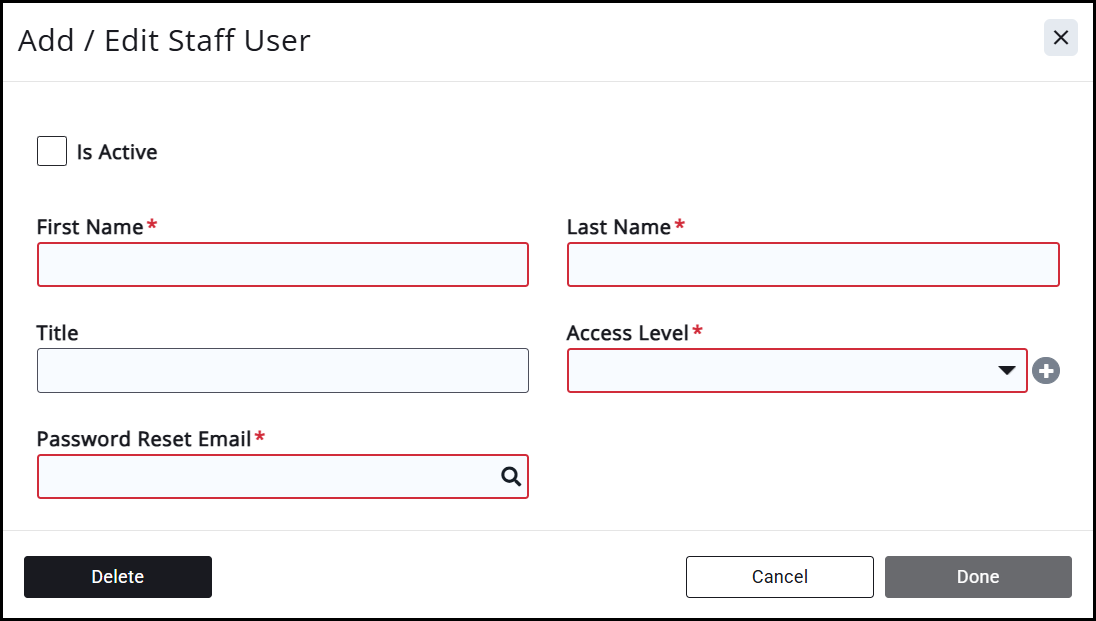Focus the Last Name input field

[x=812, y=265]
